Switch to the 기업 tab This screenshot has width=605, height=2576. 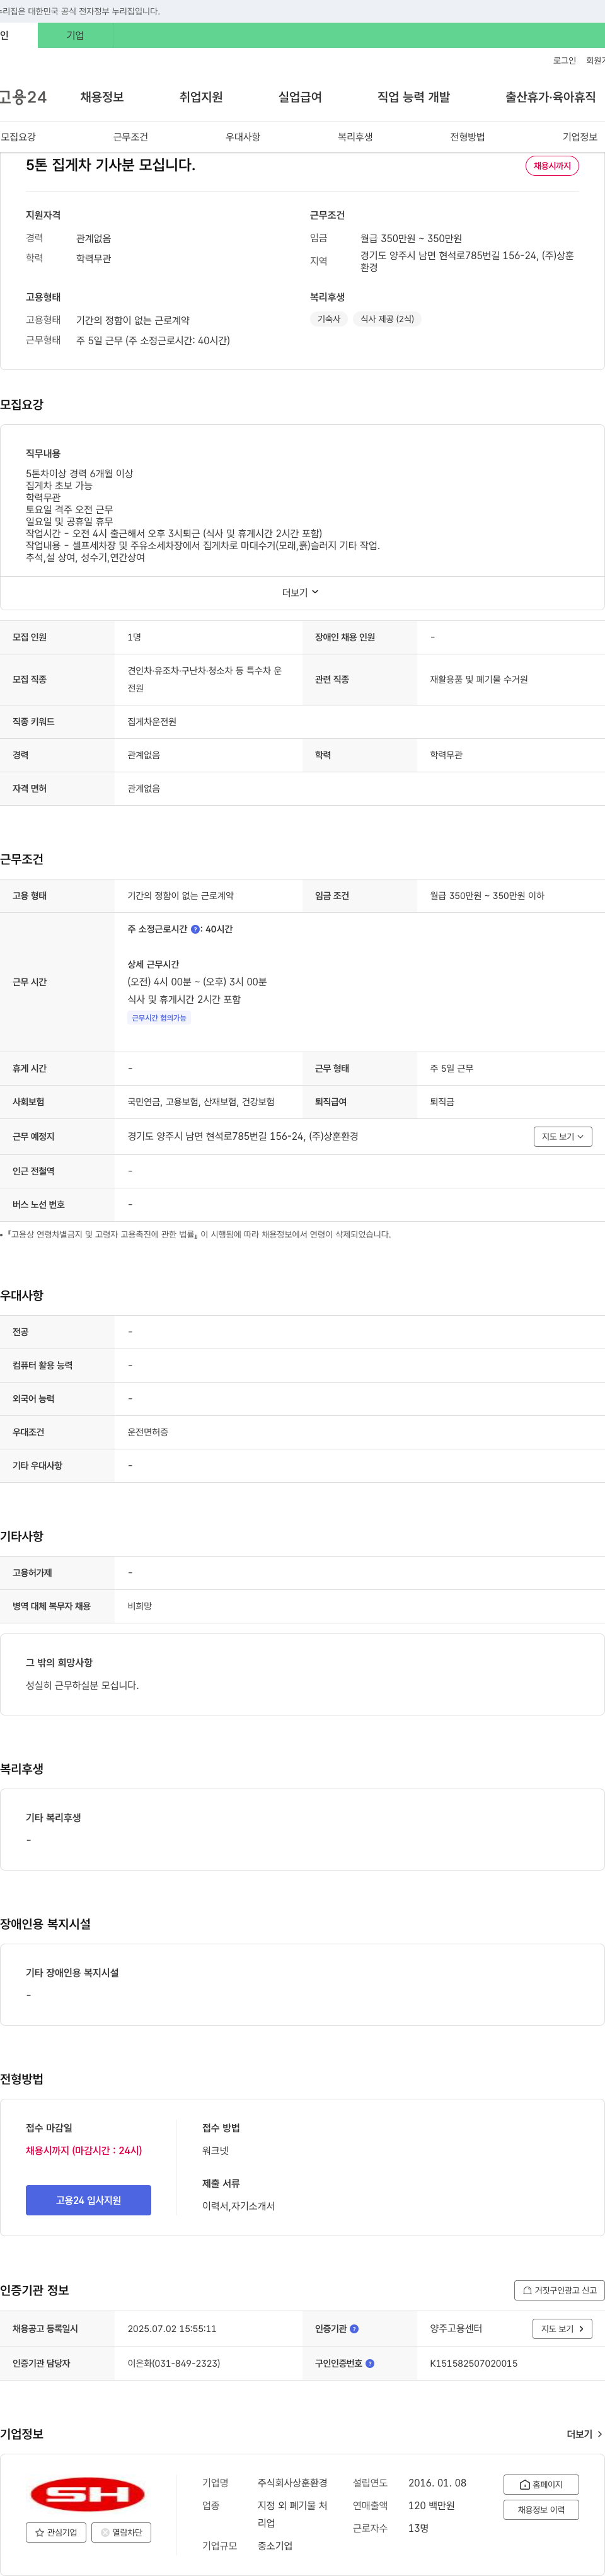[75, 35]
